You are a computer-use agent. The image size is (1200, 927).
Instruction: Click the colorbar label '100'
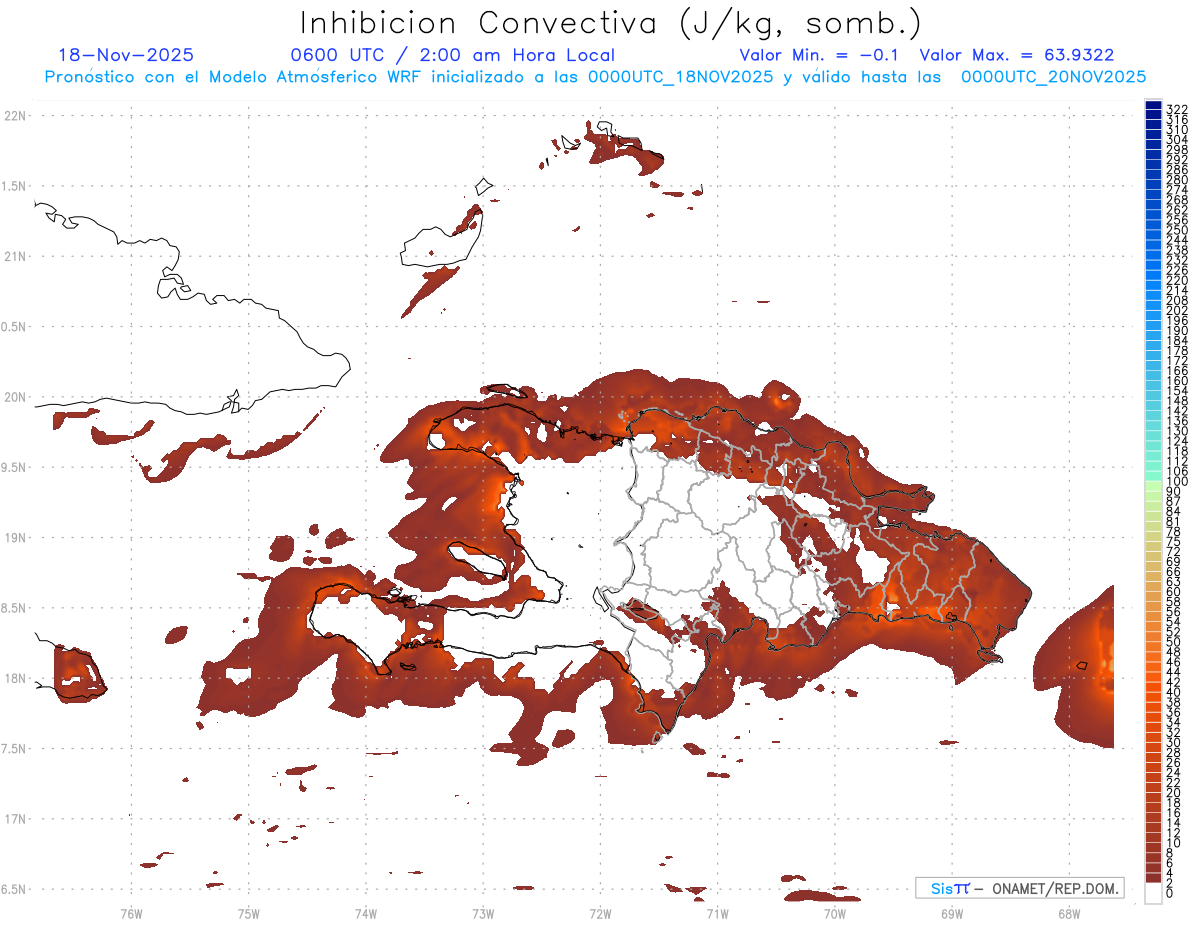tap(1176, 482)
